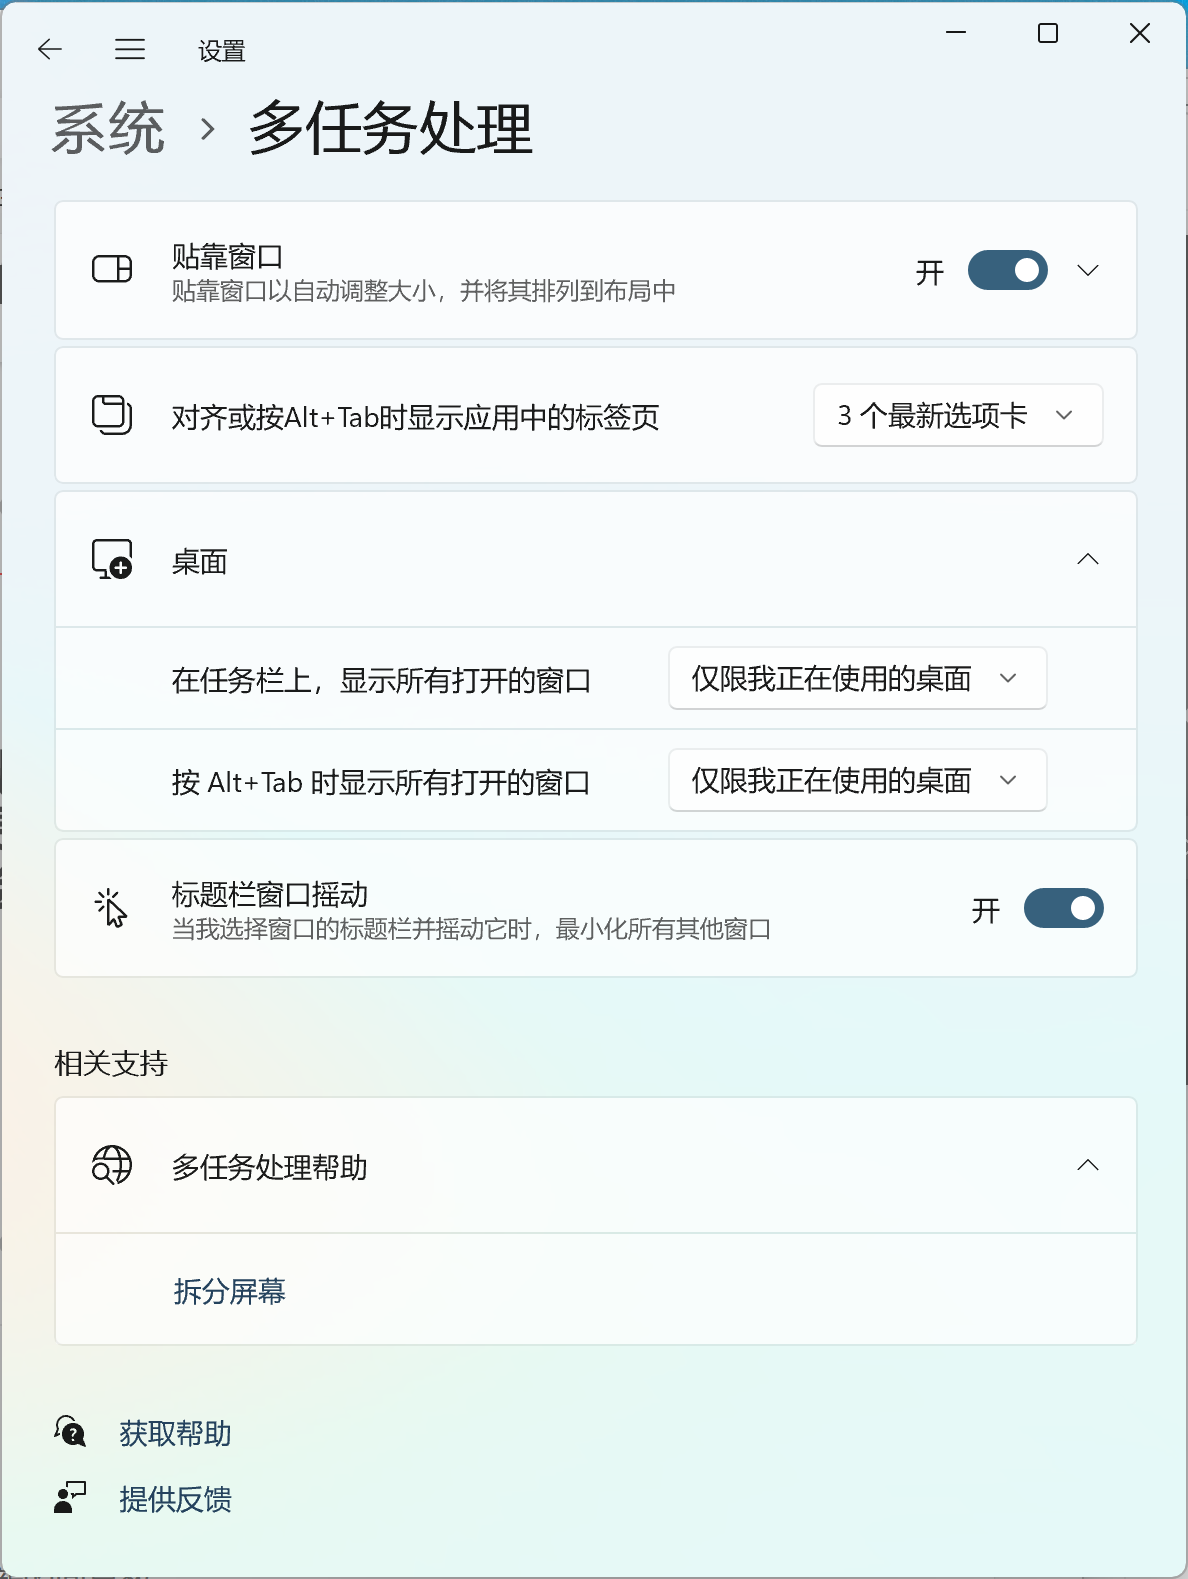This screenshot has width=1188, height=1579.
Task: Open the 拆分屏幕 help link
Action: tap(229, 1291)
